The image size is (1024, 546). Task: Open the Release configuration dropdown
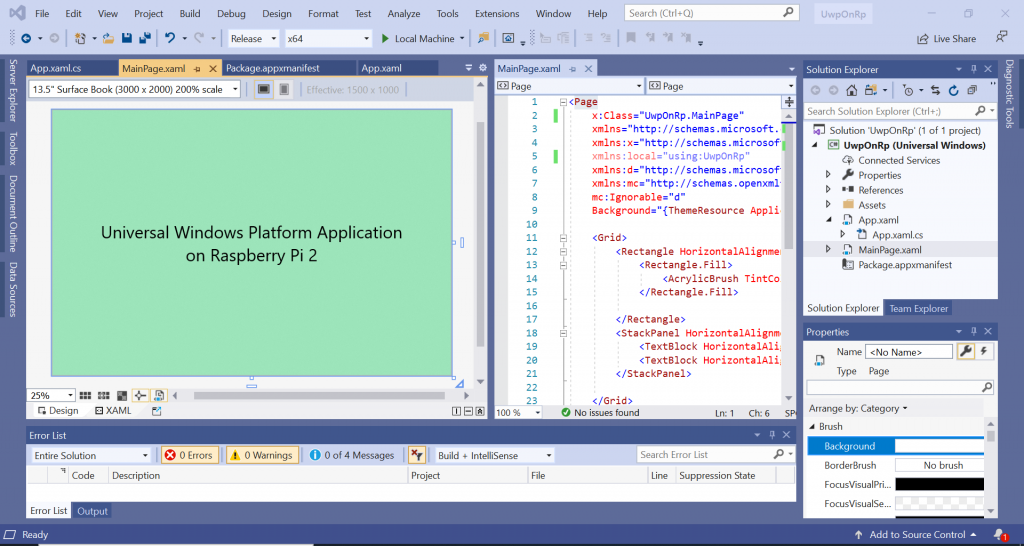coord(253,39)
